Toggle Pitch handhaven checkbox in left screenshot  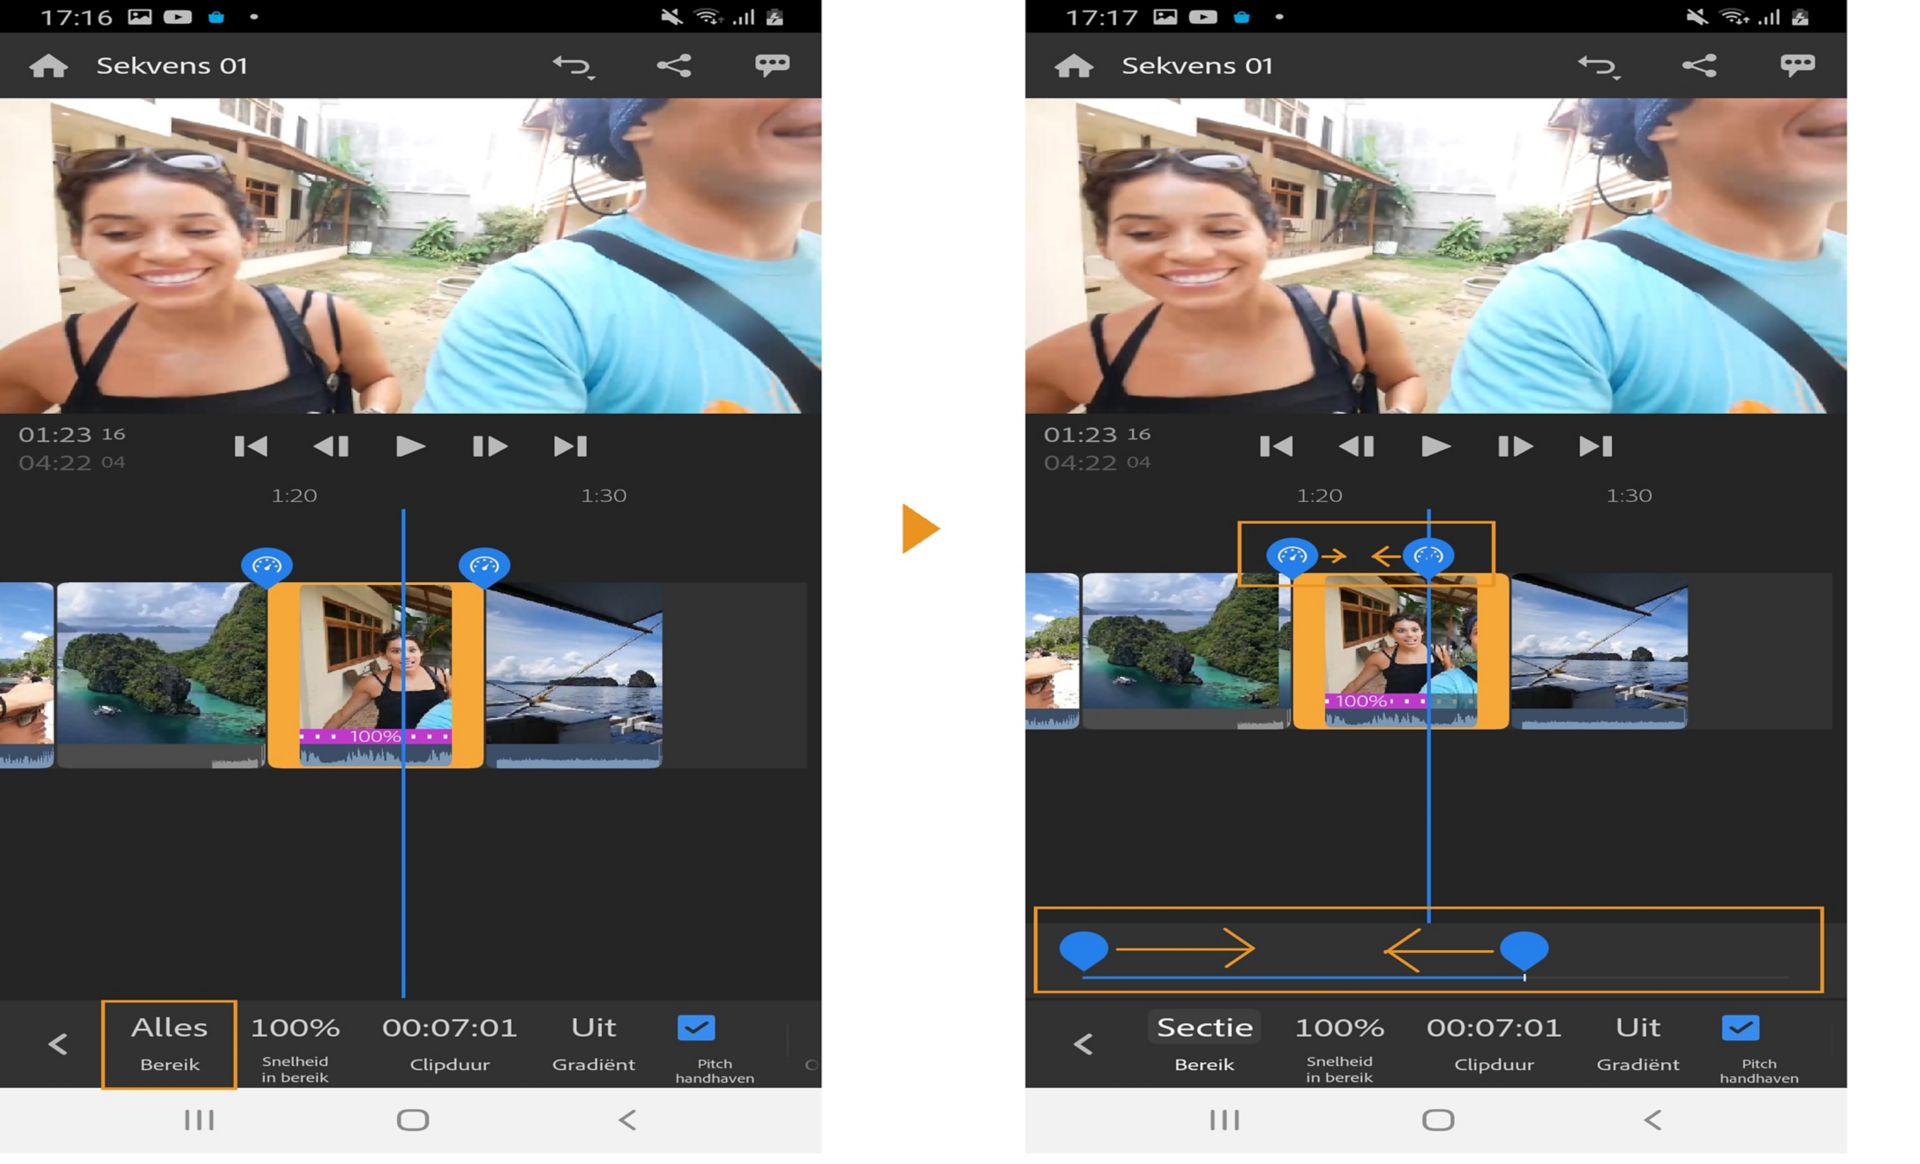point(696,1028)
